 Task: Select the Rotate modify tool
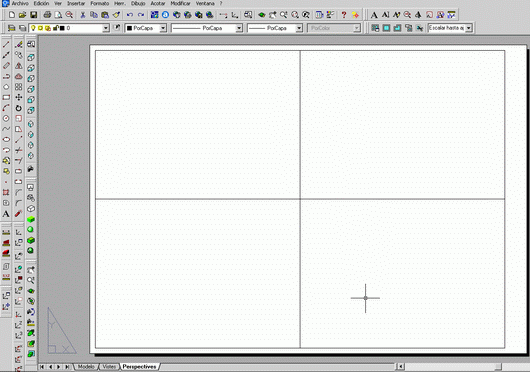19,108
